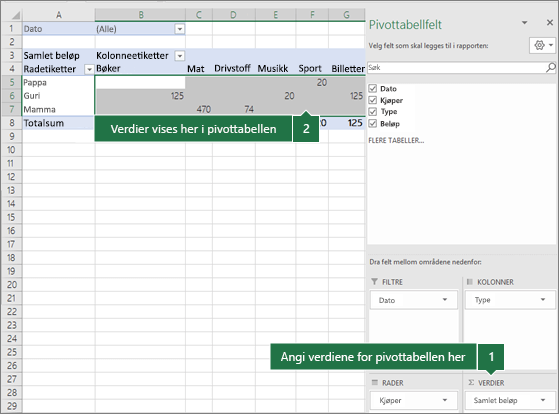Select column B header
Screen dimensions: 559x414
pyautogui.click(x=140, y=15)
